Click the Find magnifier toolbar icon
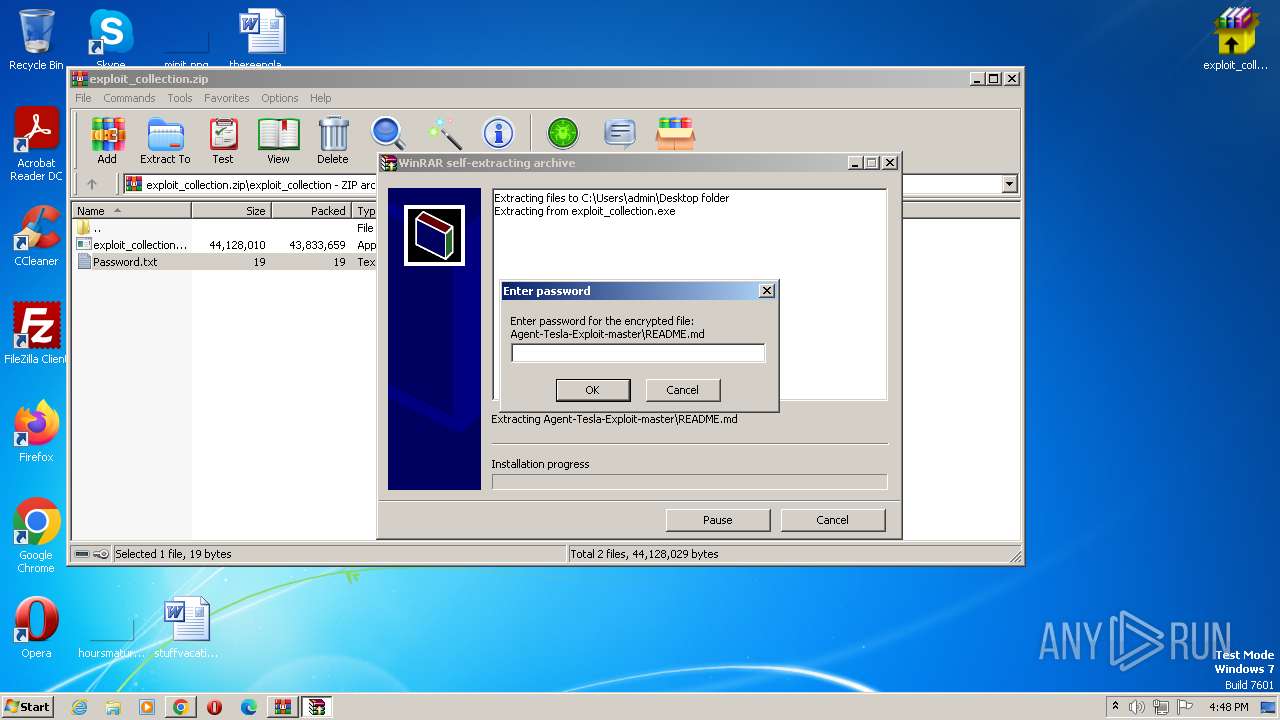 (388, 133)
